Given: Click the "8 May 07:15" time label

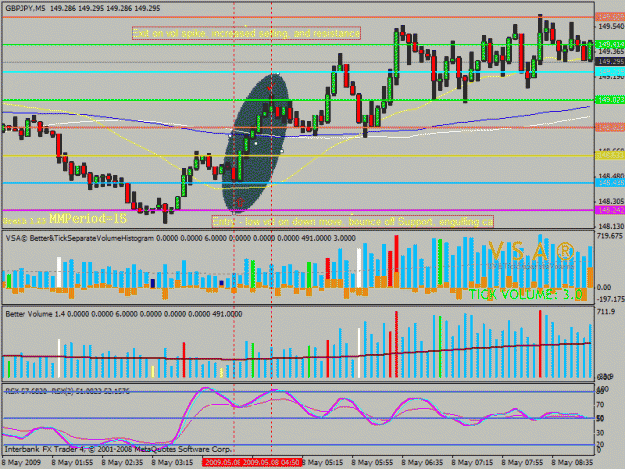Looking at the screenshot, I should pyautogui.click(x=472, y=463).
